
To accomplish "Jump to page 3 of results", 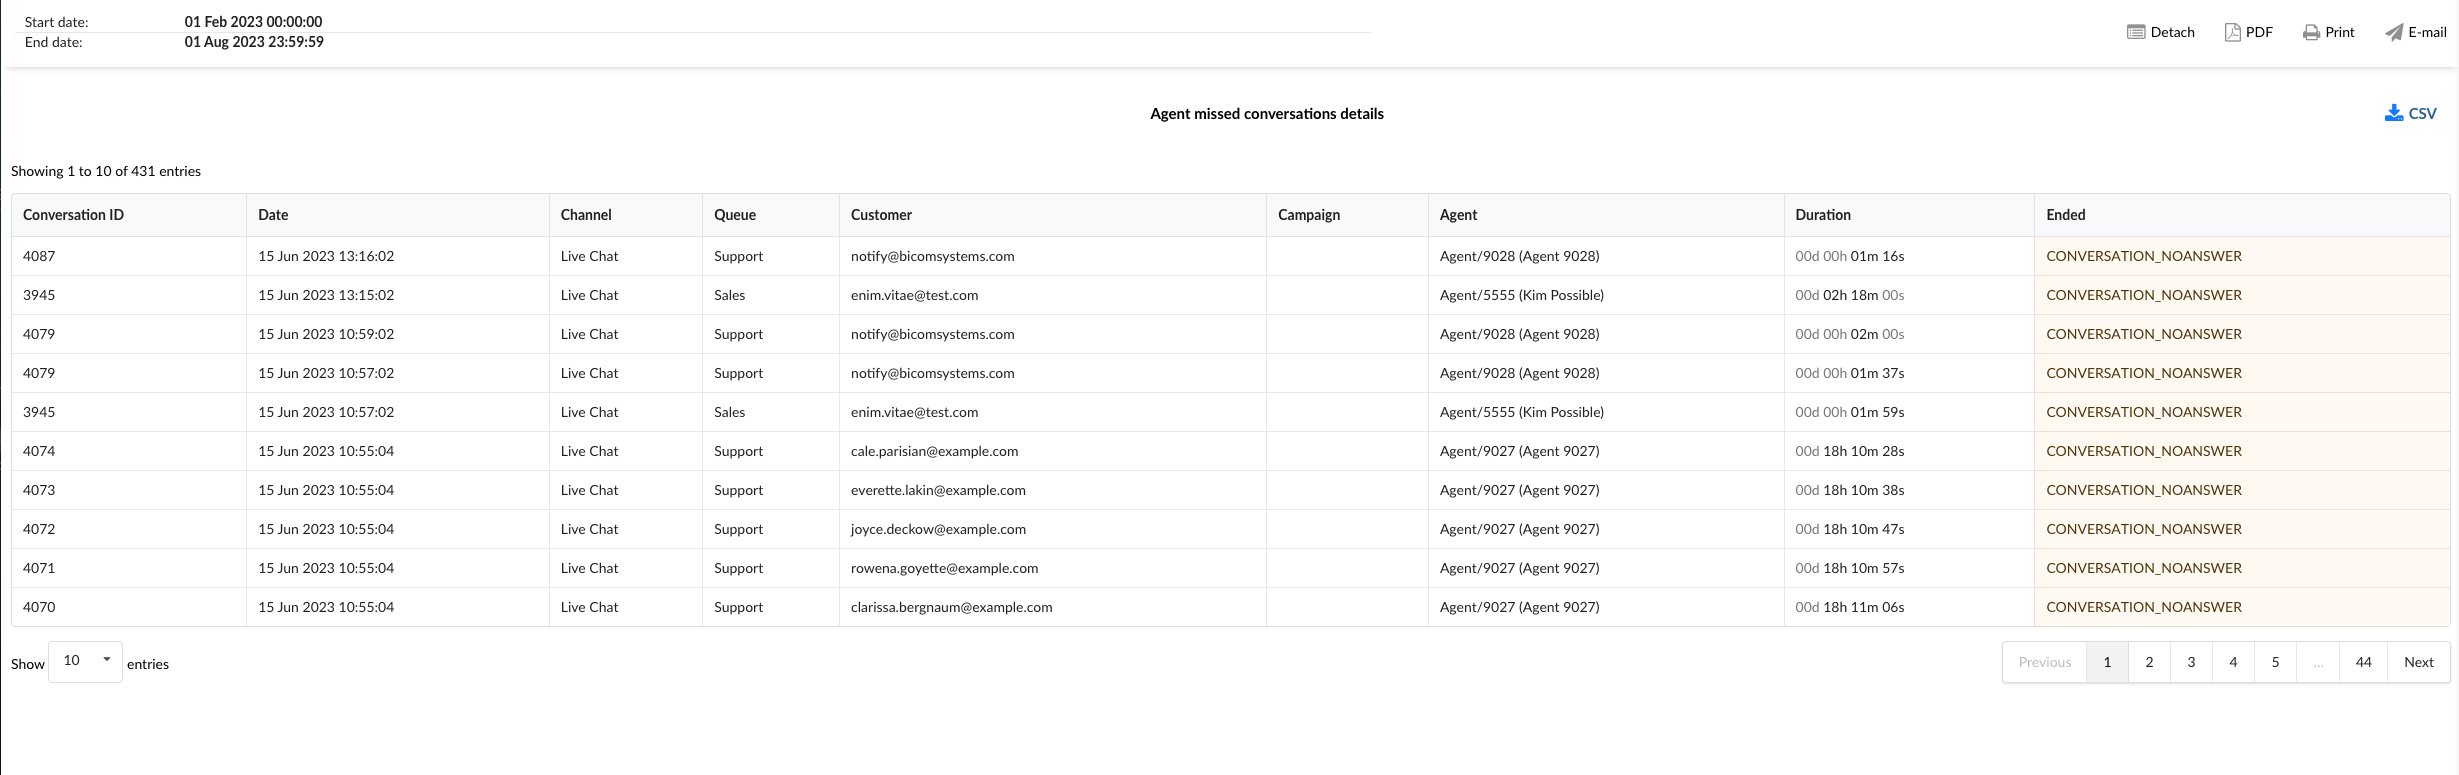I will pyautogui.click(x=2191, y=662).
